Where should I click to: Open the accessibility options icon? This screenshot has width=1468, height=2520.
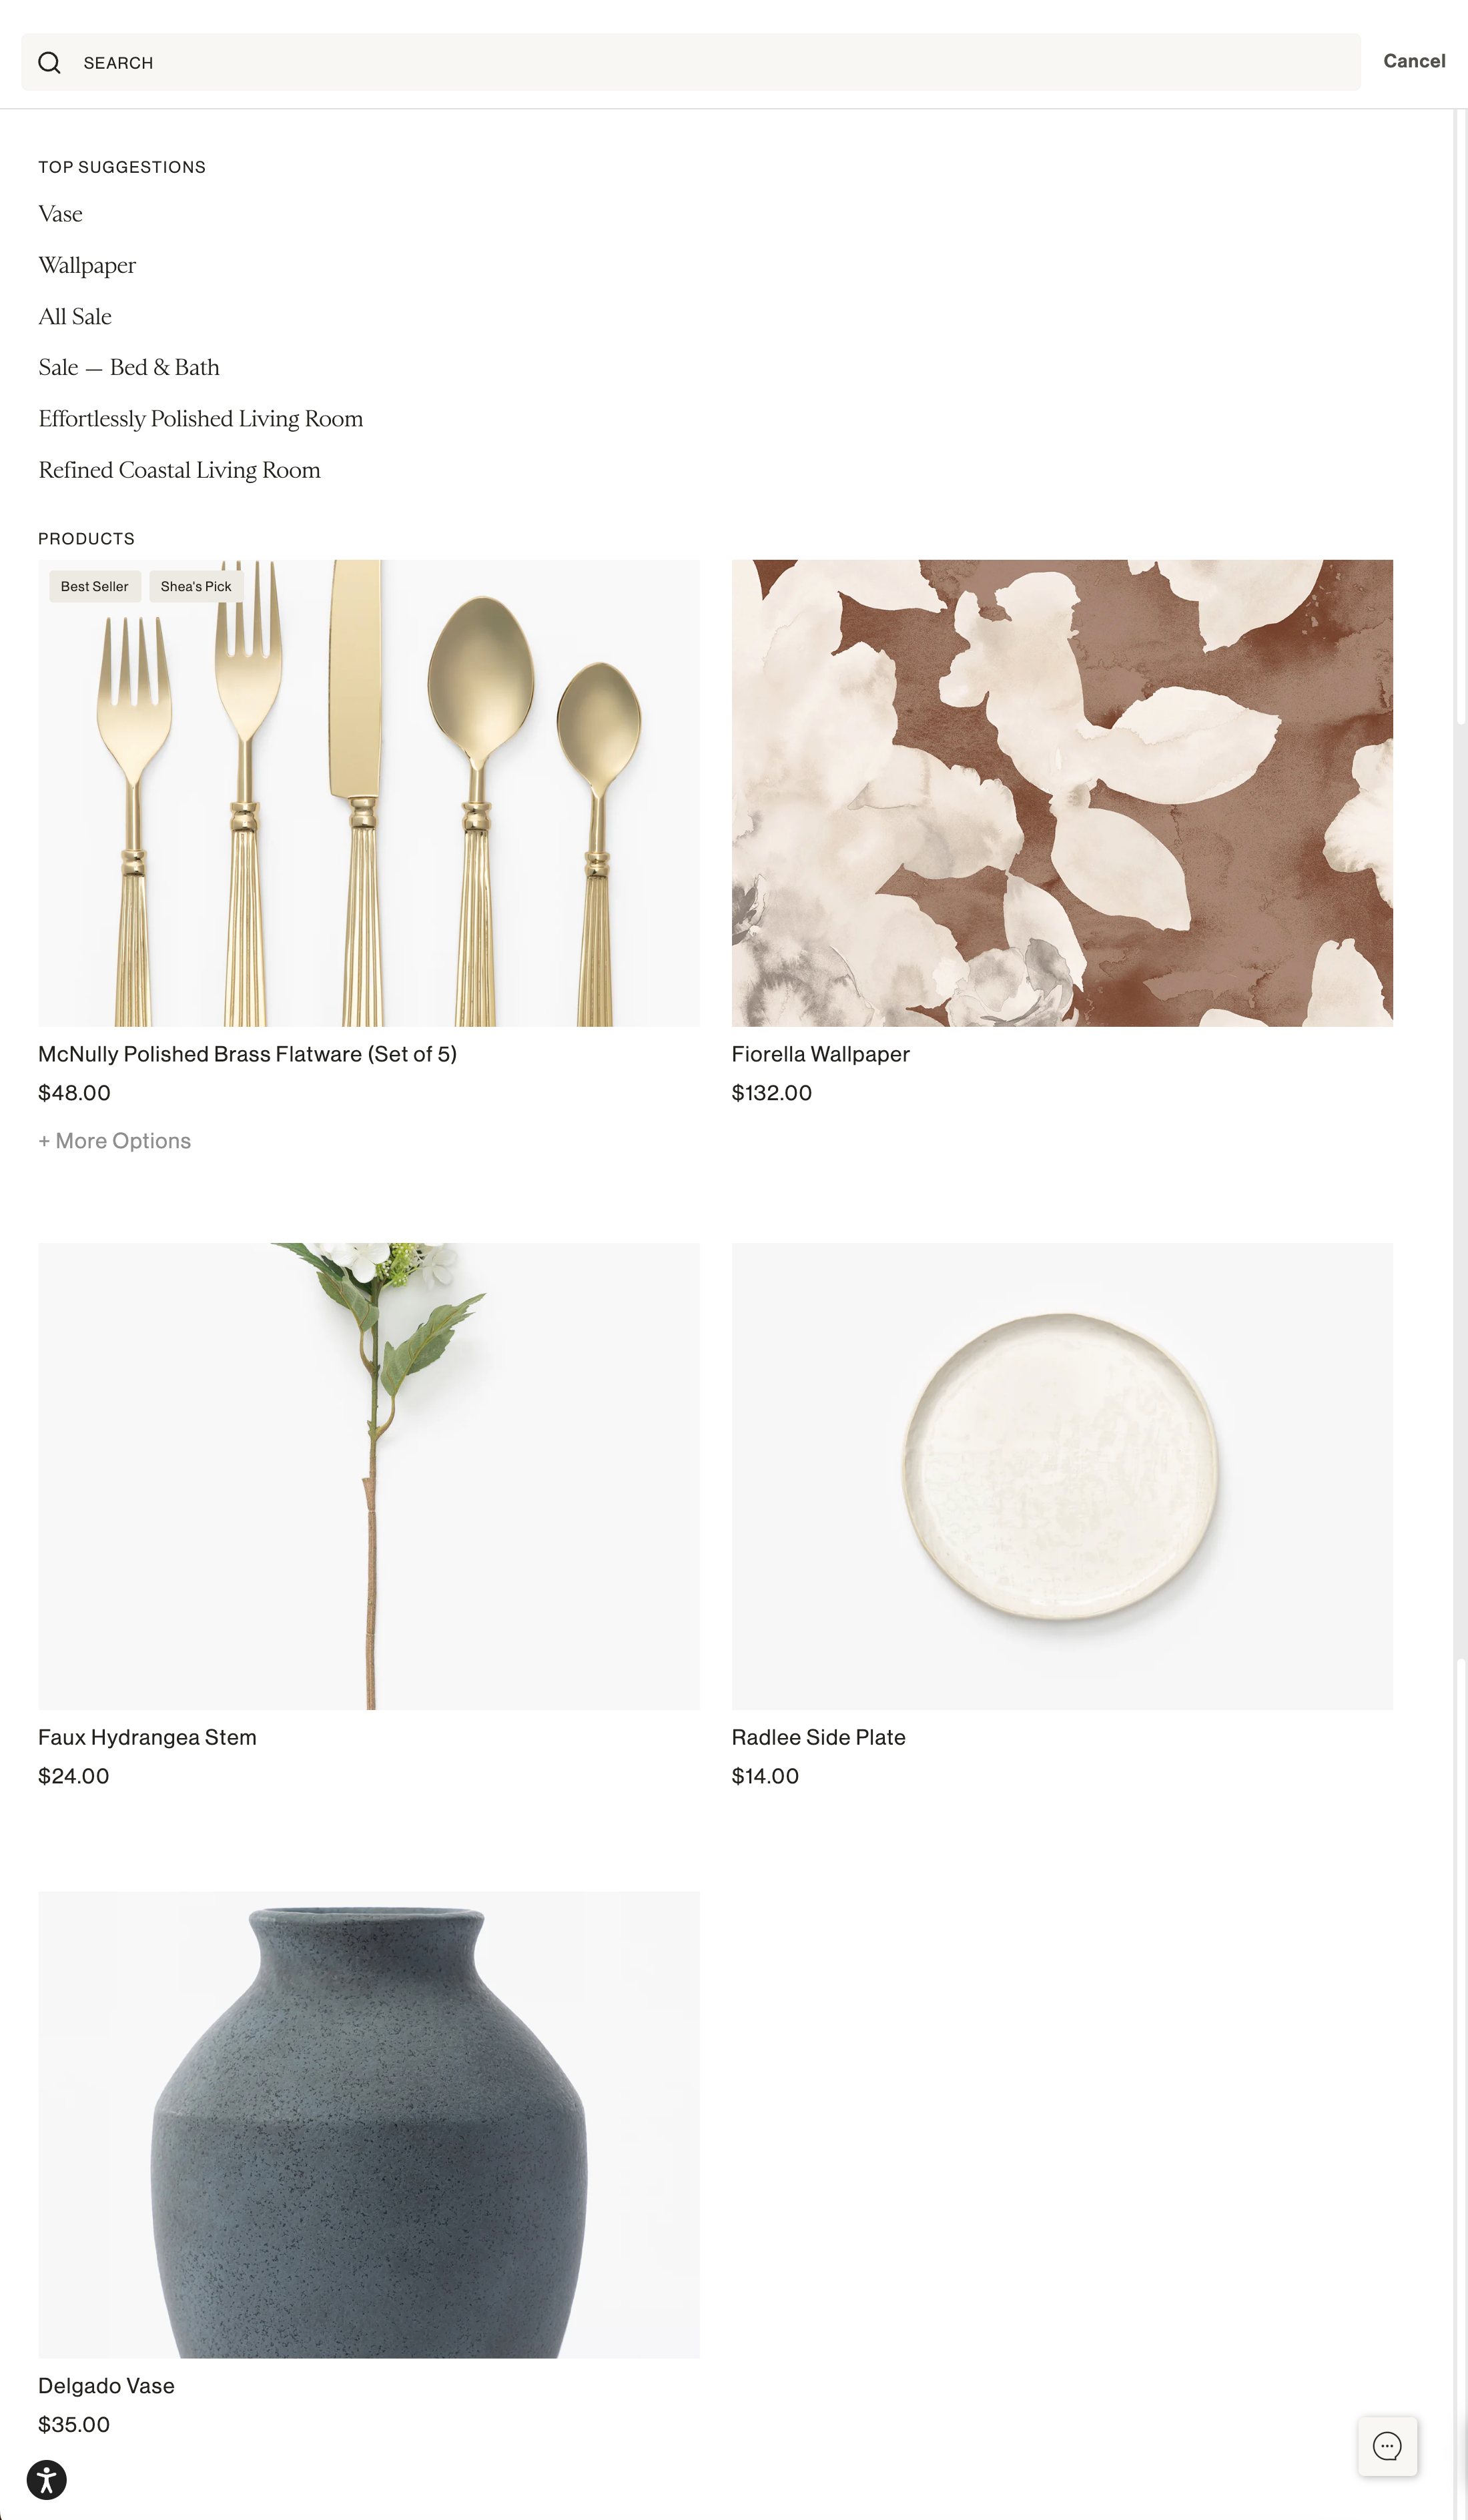click(x=46, y=2480)
